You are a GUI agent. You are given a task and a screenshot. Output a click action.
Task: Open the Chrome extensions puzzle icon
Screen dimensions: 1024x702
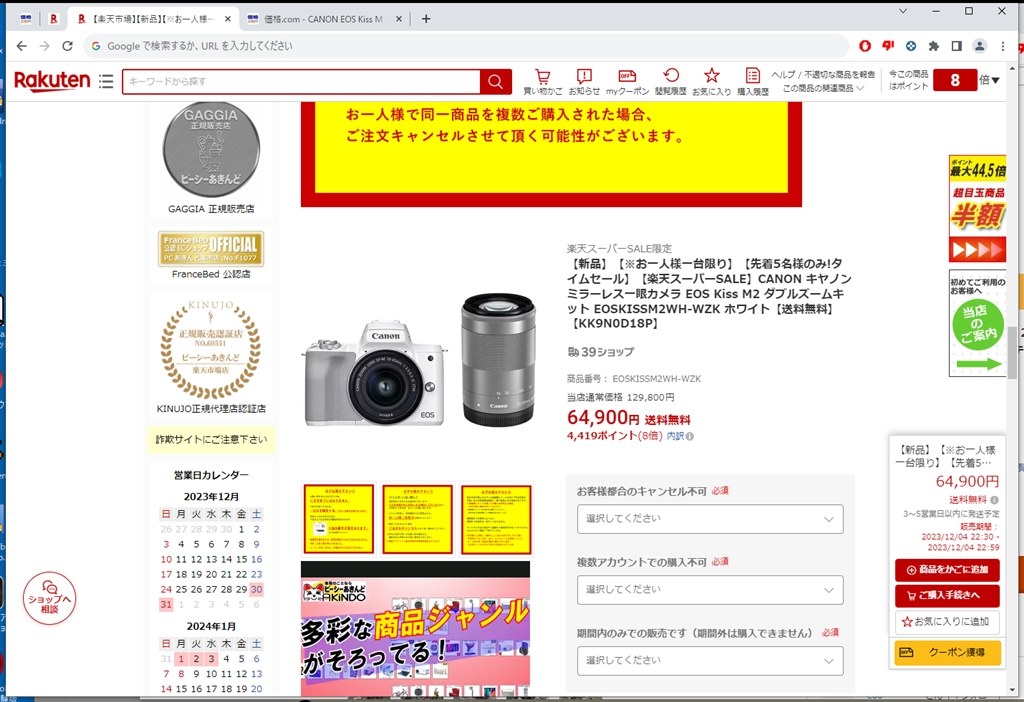point(934,46)
